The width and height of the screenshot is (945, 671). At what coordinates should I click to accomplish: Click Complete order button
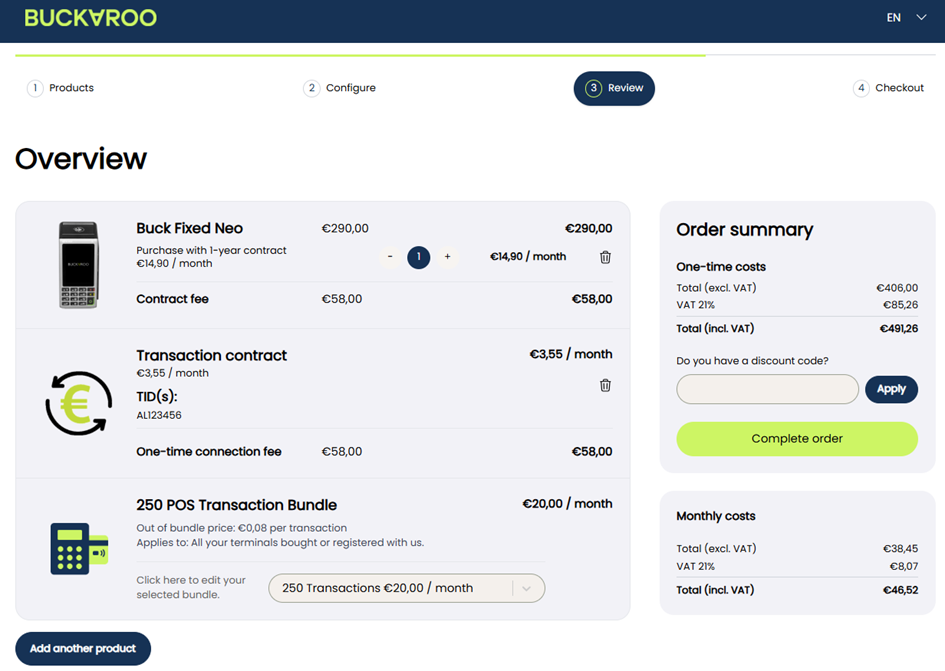(797, 438)
